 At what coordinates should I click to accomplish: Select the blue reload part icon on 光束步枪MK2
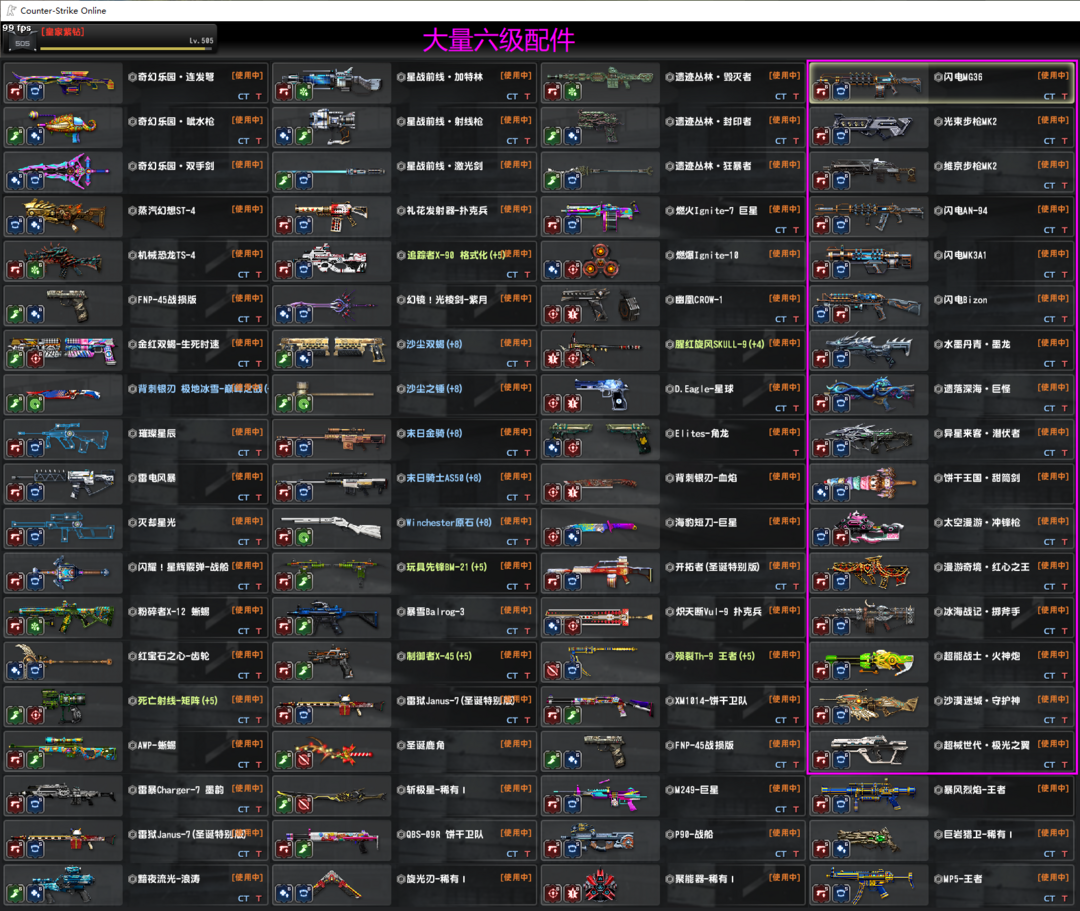841,136
